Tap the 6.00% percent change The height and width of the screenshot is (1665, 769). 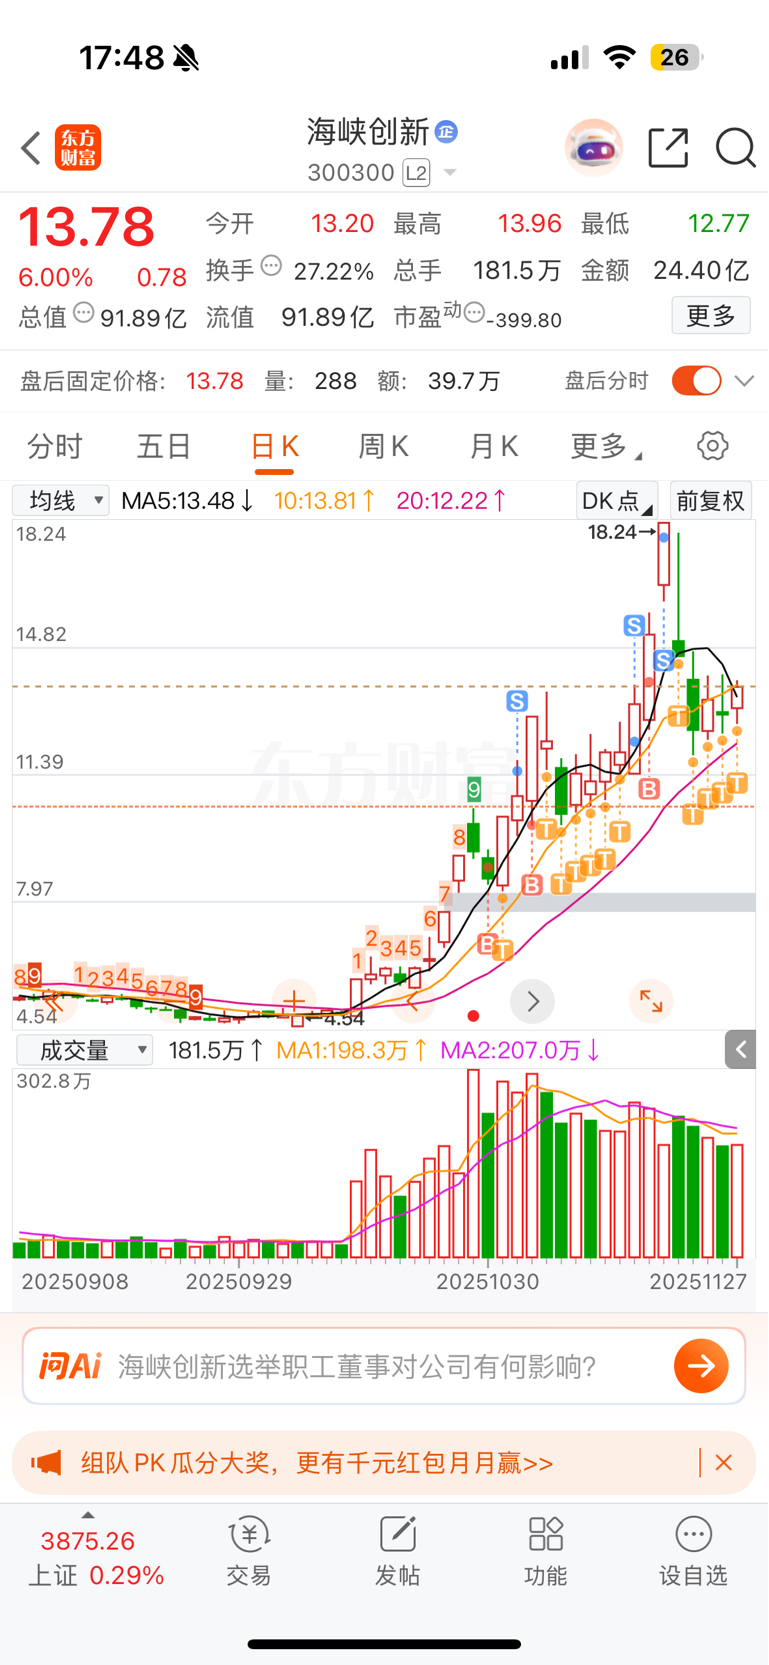point(56,277)
